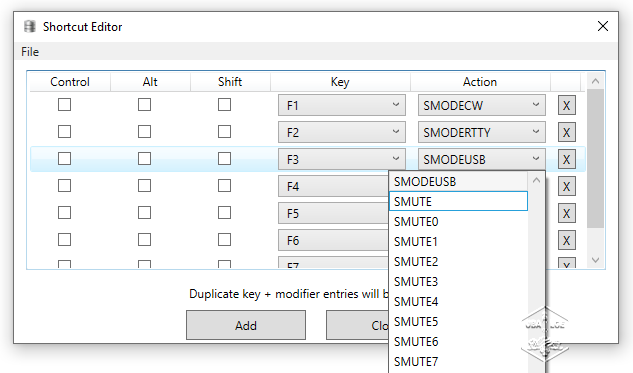
Task: Click the Shortcut Editor title icon
Action: [30, 27]
